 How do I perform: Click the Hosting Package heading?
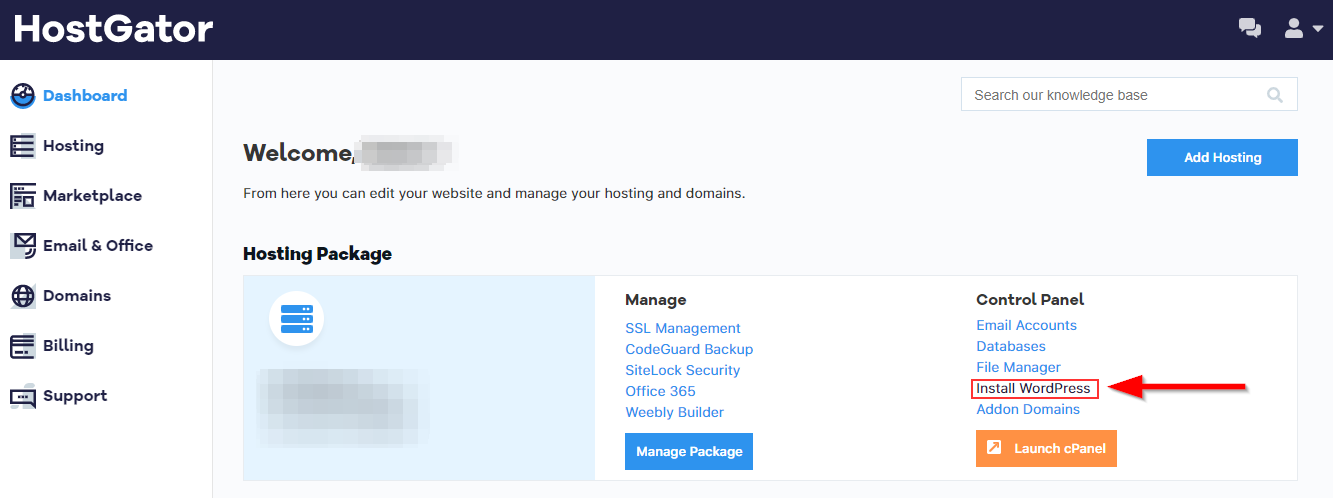coord(317,254)
